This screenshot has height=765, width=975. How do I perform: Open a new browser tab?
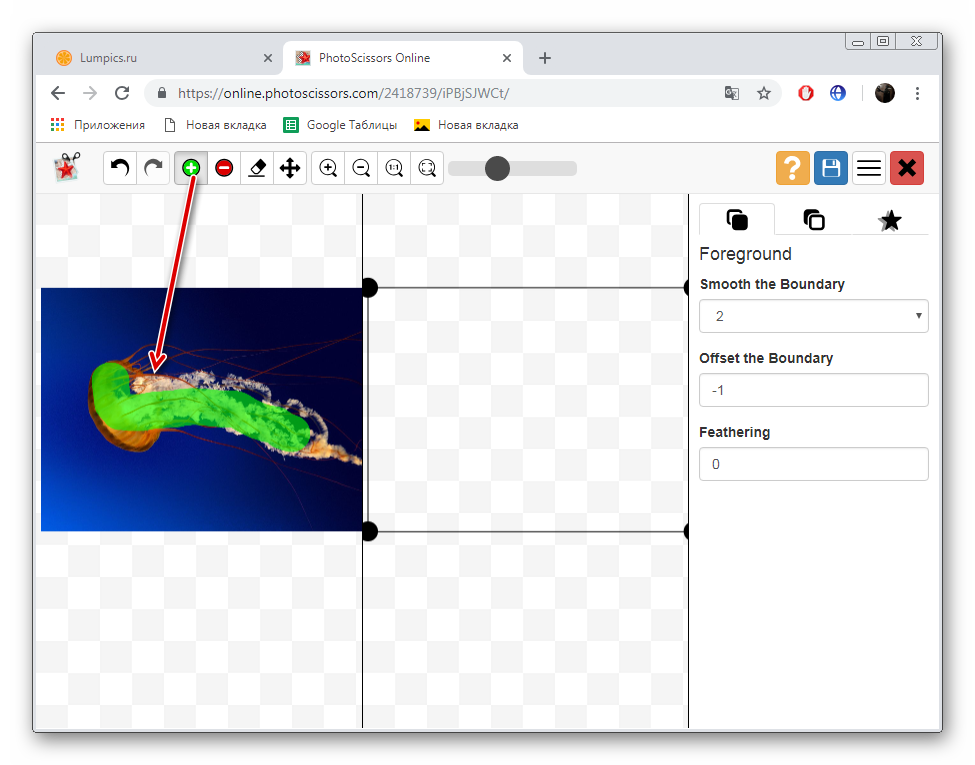point(545,58)
